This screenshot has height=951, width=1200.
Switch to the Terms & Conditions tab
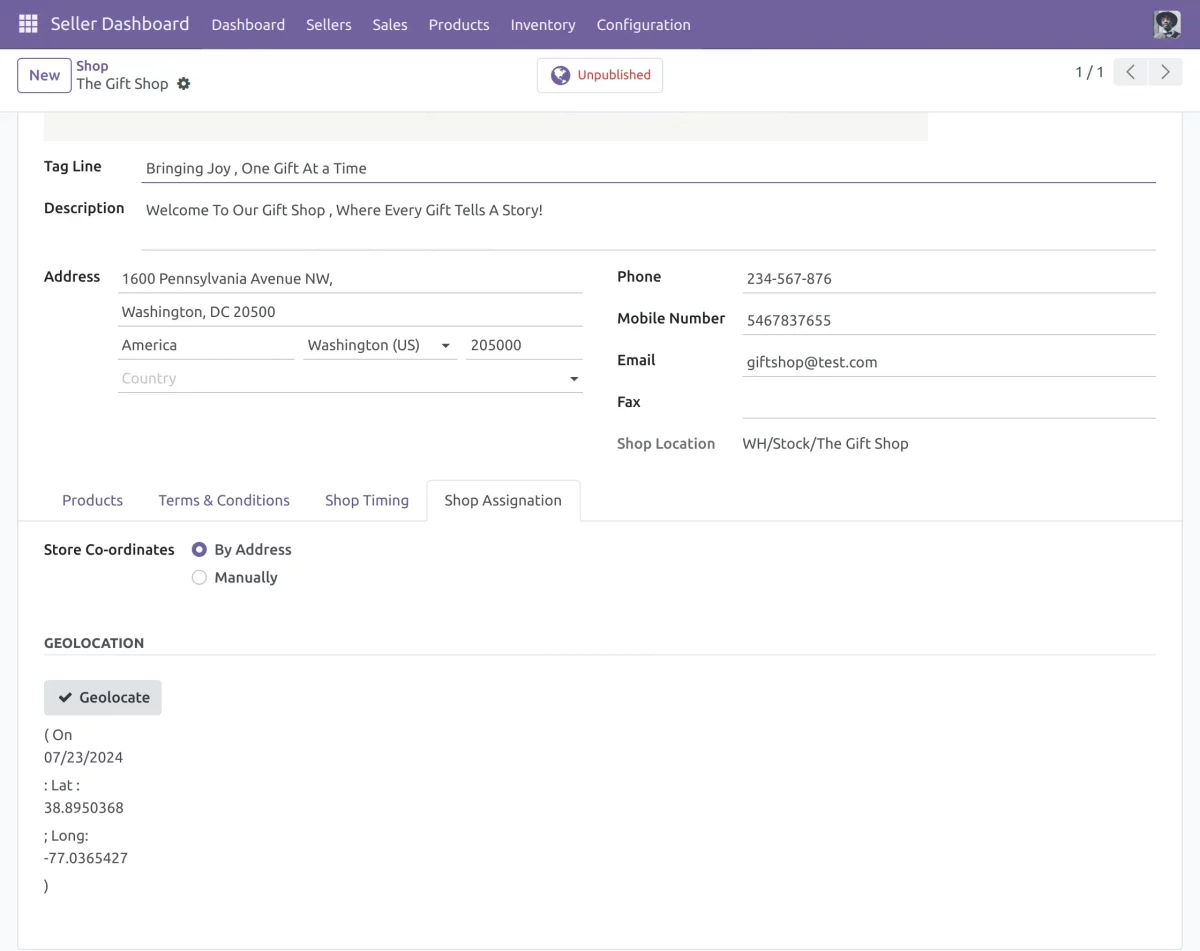(224, 500)
